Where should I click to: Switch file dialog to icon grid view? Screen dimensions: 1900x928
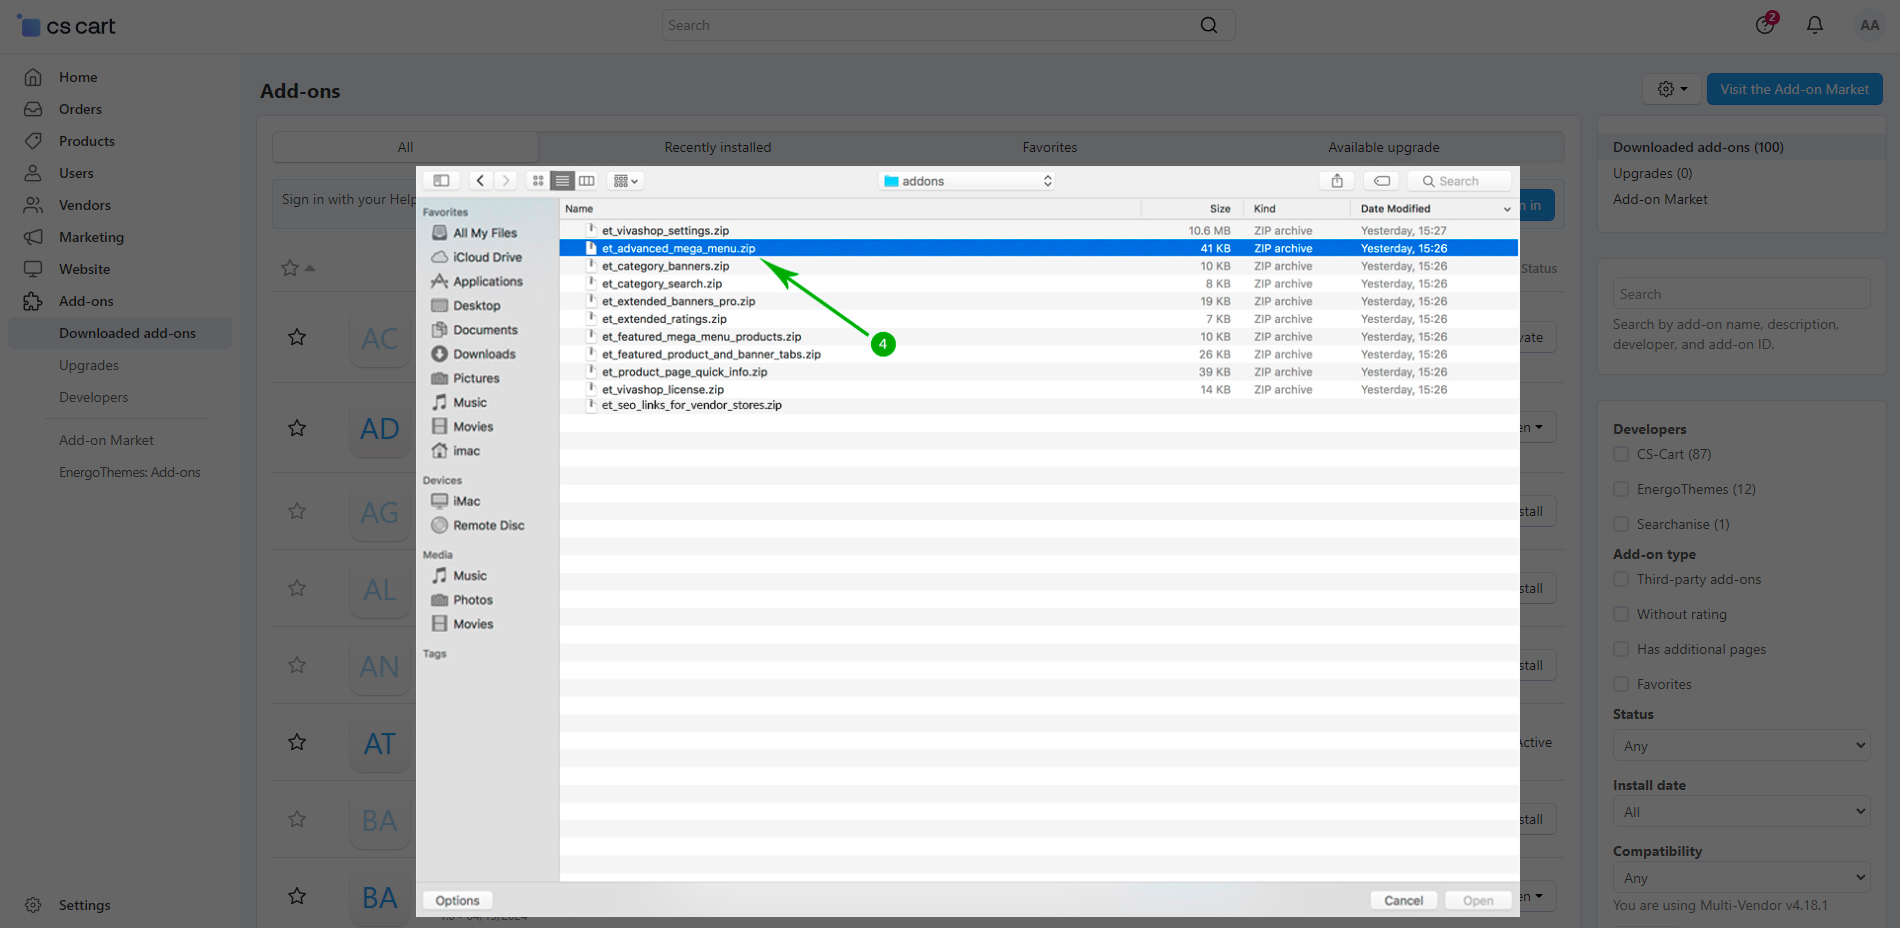point(538,181)
